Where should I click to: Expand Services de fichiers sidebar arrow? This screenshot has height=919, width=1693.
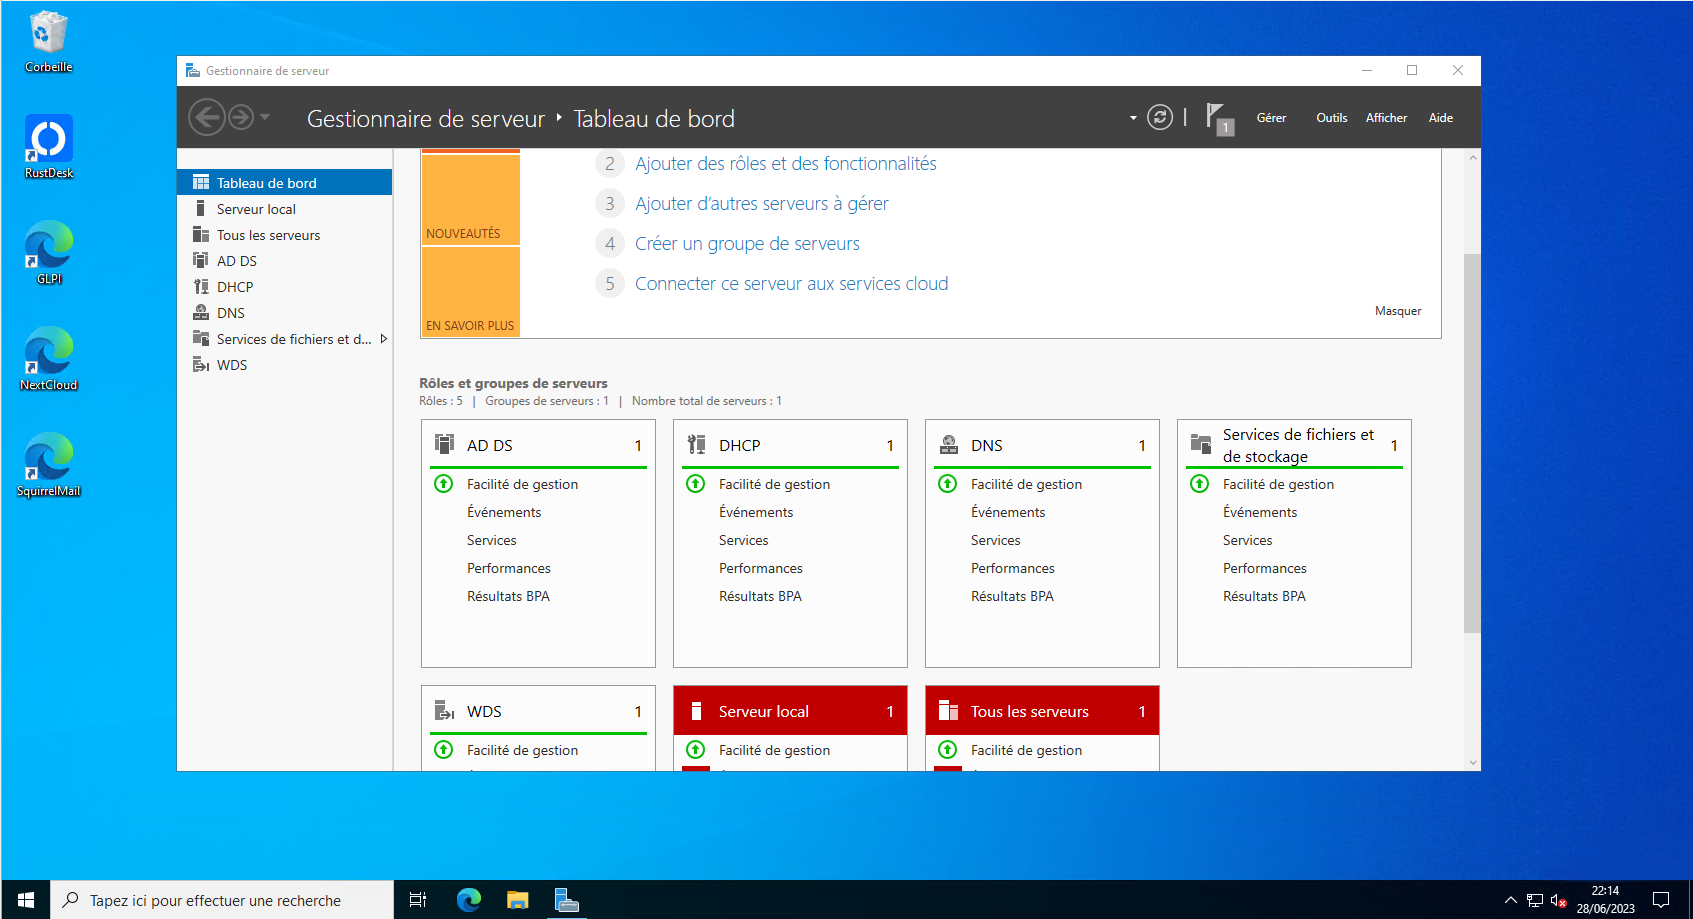384,339
